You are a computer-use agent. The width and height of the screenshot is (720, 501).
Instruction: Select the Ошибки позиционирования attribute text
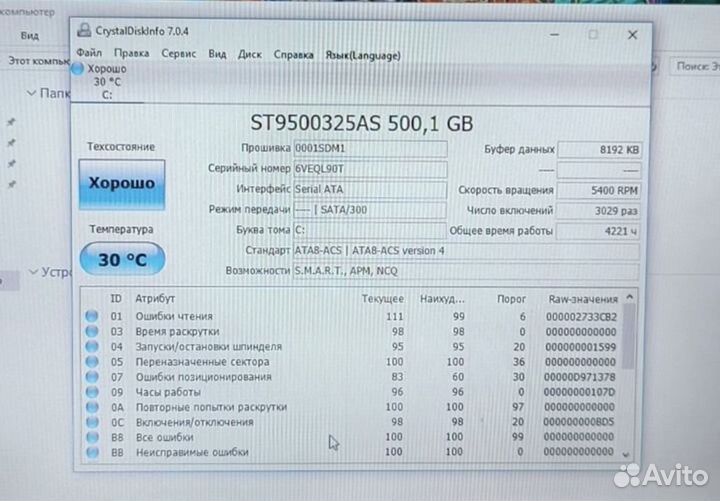click(203, 377)
